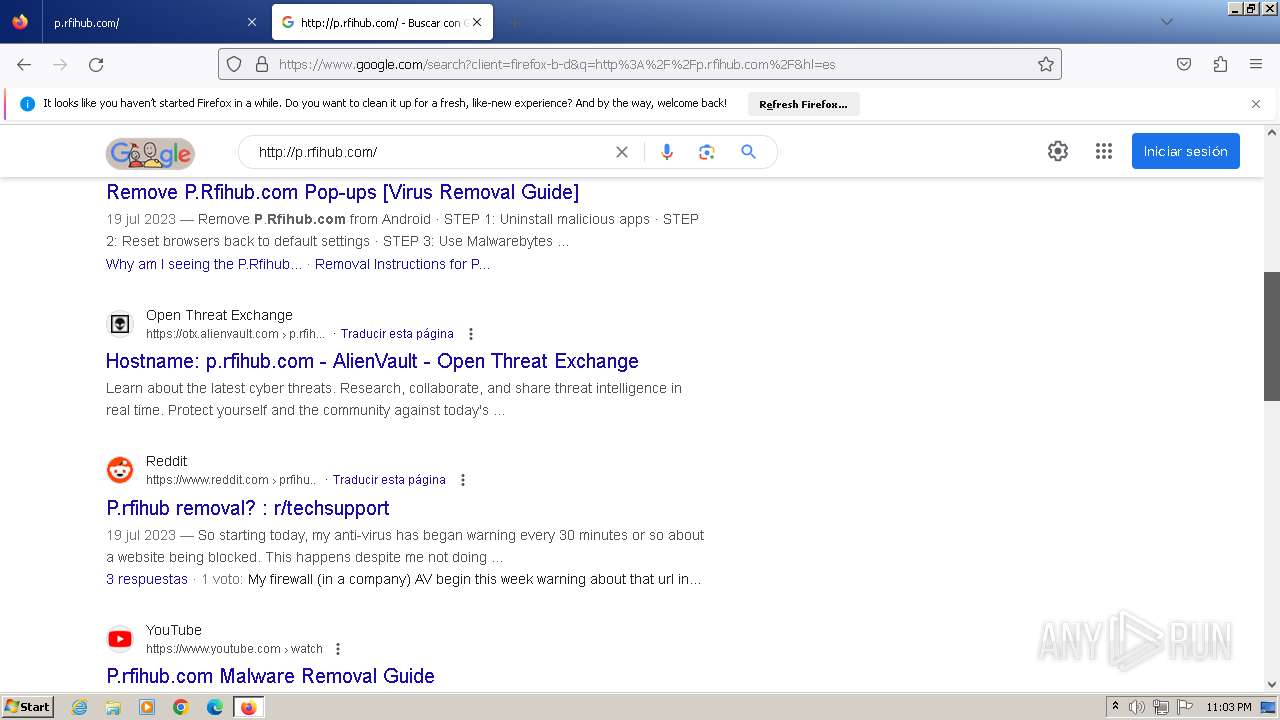Open a new tab with the plus
This screenshot has width=1280, height=720.
[514, 22]
